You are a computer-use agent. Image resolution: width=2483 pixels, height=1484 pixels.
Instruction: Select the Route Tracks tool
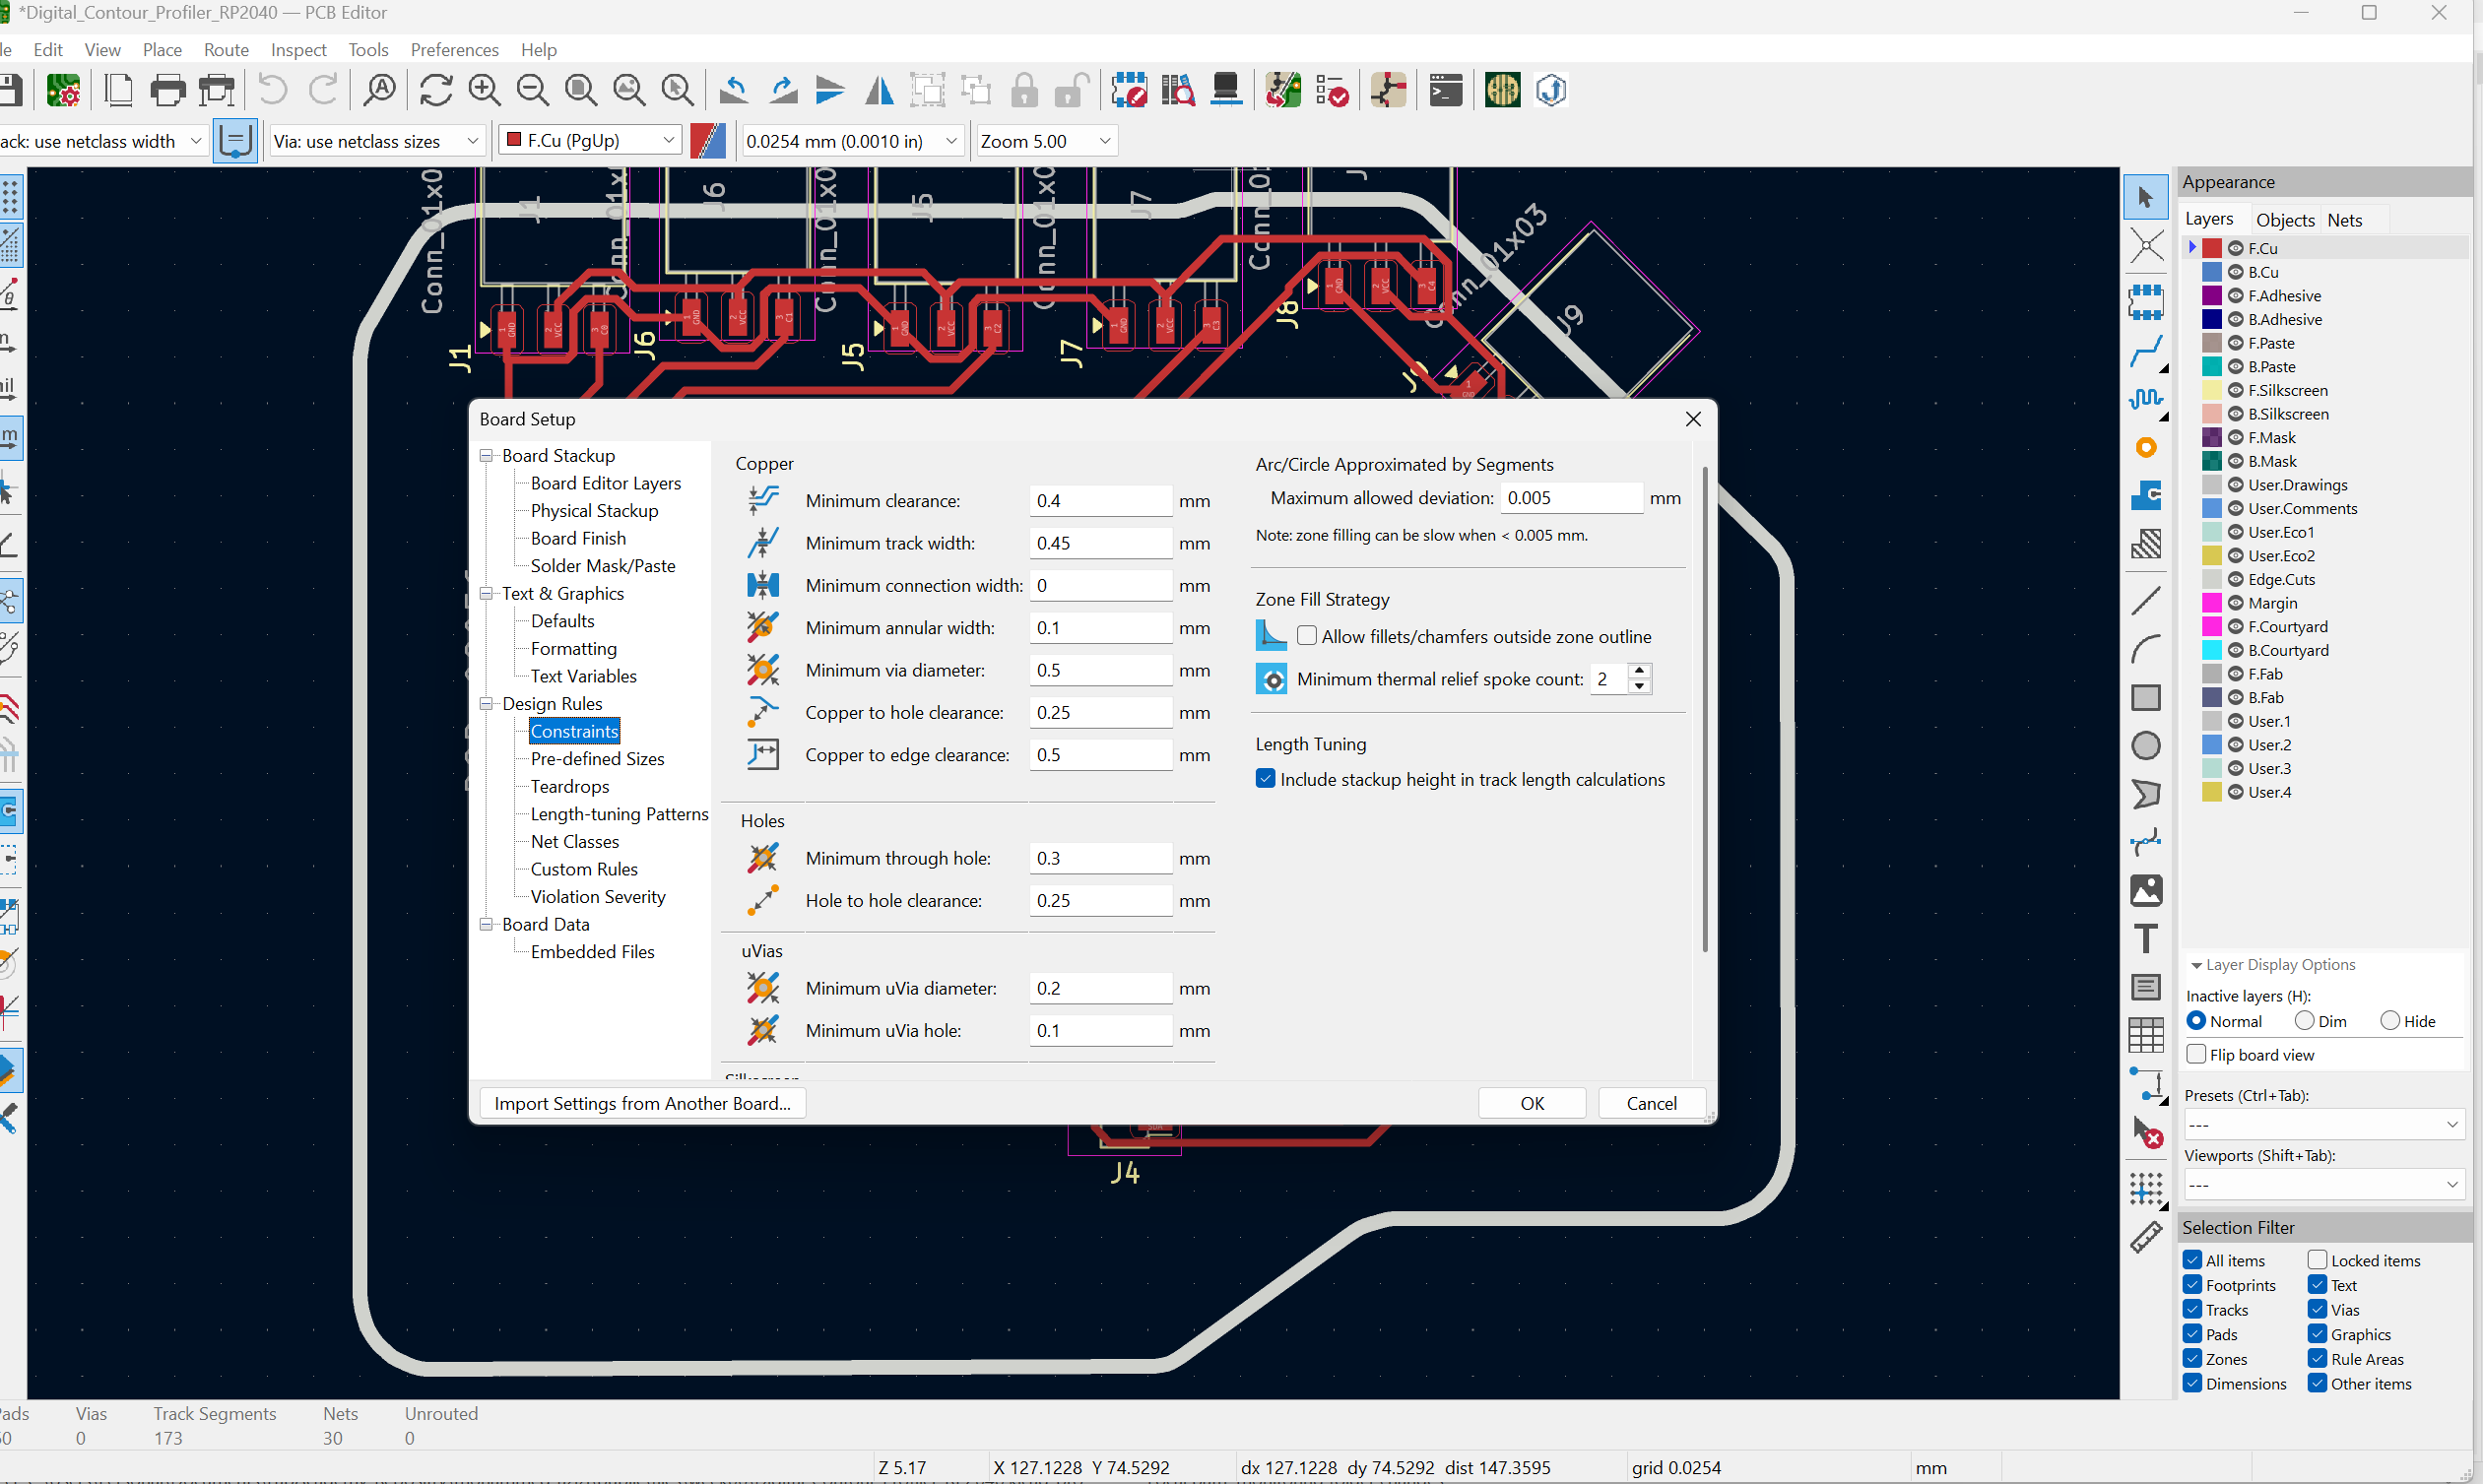[2146, 352]
